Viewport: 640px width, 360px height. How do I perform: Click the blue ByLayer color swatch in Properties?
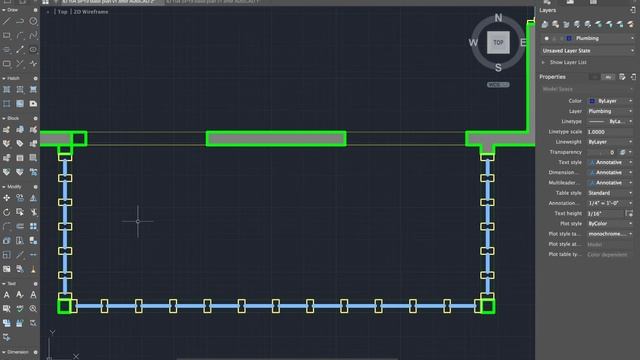[592, 101]
